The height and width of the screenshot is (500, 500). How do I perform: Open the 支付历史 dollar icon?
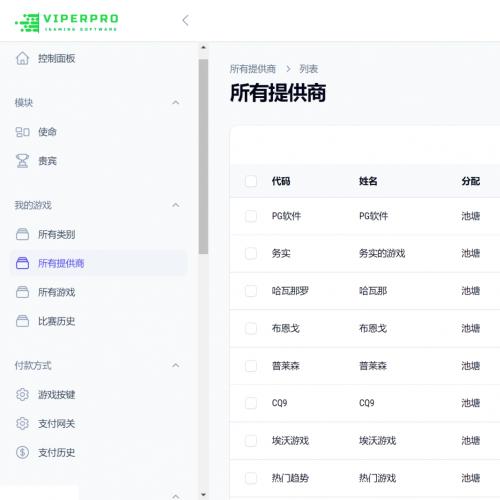(22, 453)
